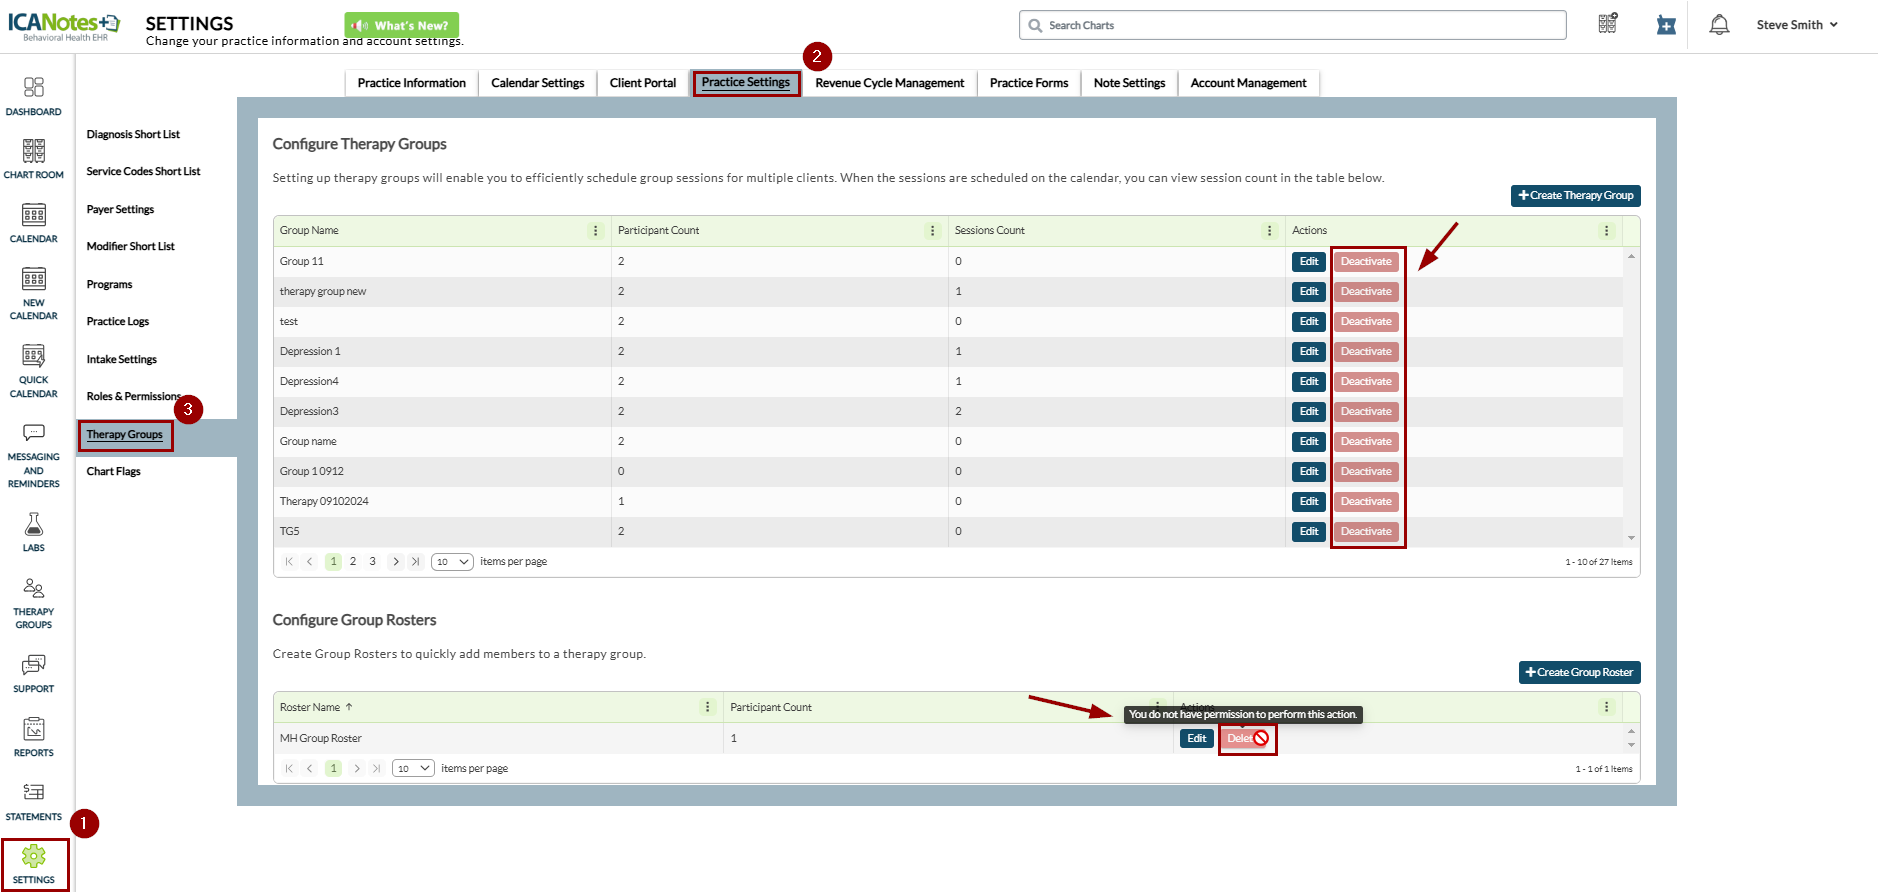Open the Dashboard from the sidebar
This screenshot has width=1878, height=892.
pyautogui.click(x=33, y=96)
